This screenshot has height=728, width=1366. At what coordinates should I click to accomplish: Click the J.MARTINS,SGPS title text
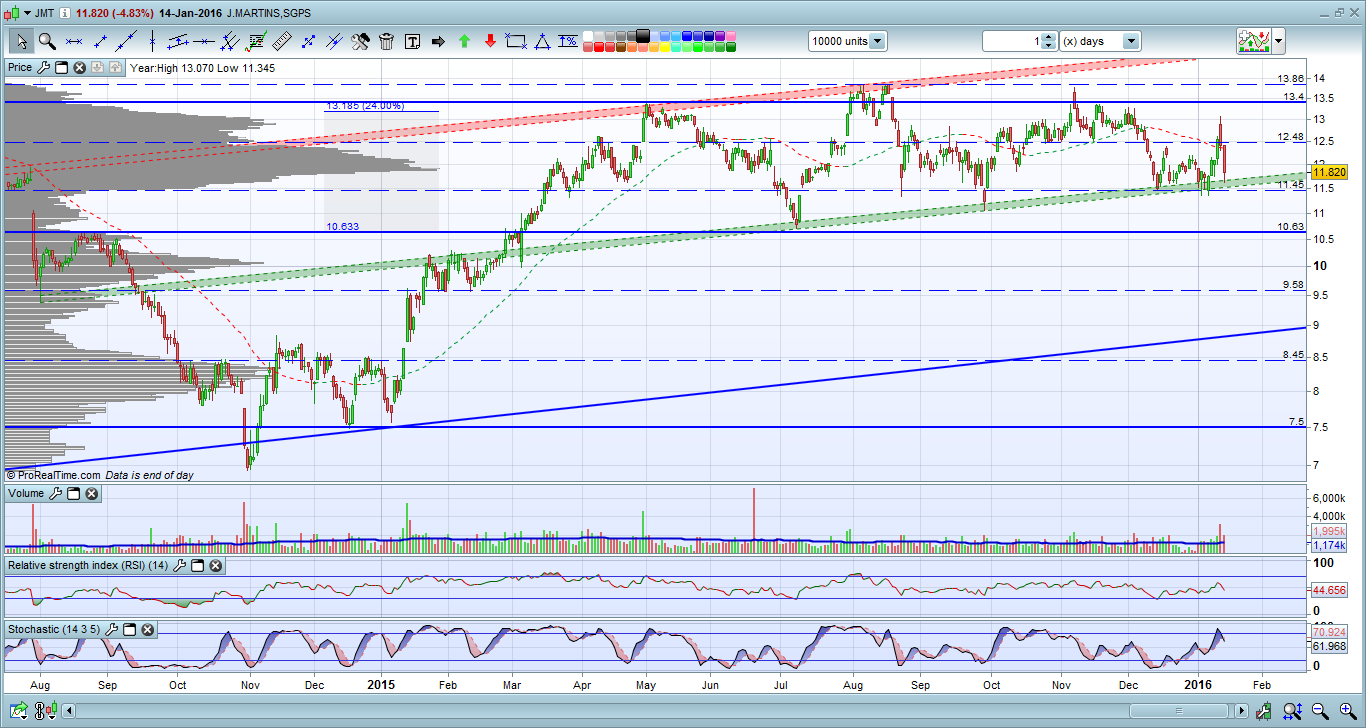[269, 12]
